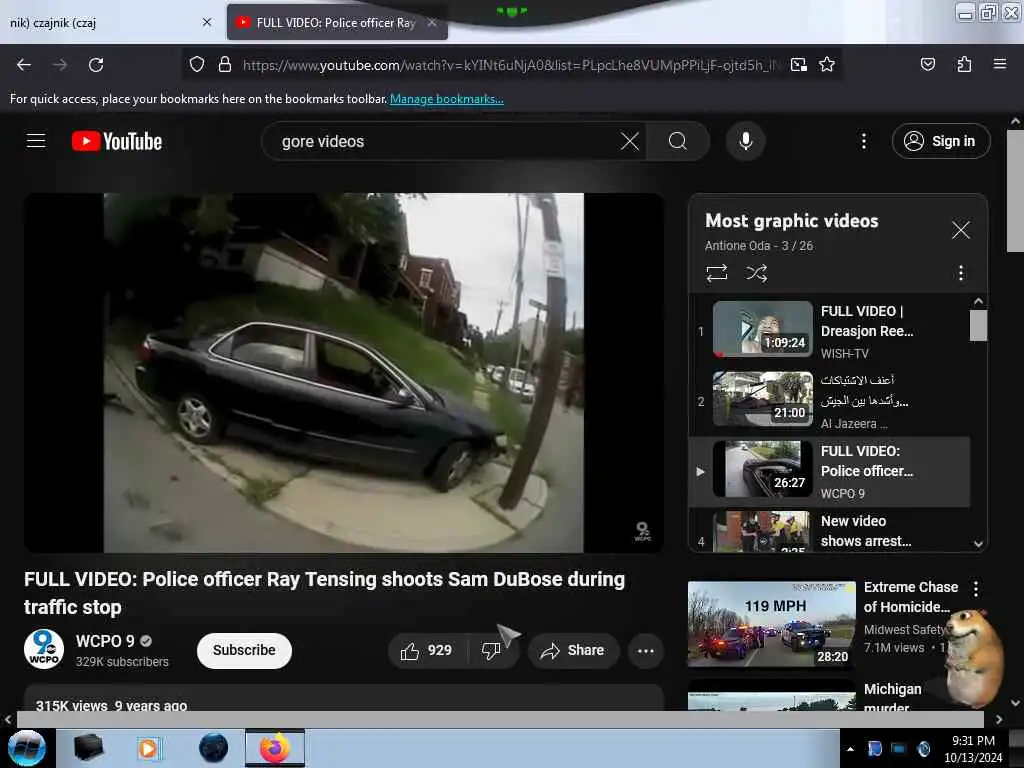Screen dimensions: 1024x768
Task: Play FULL VIDEO Dreasjon Reed playlist item
Action: [x=829, y=330]
